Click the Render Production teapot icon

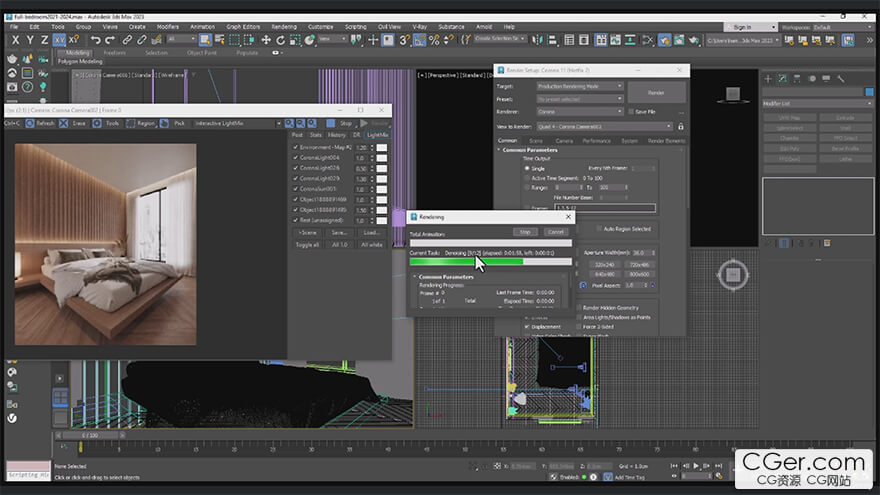694,40
